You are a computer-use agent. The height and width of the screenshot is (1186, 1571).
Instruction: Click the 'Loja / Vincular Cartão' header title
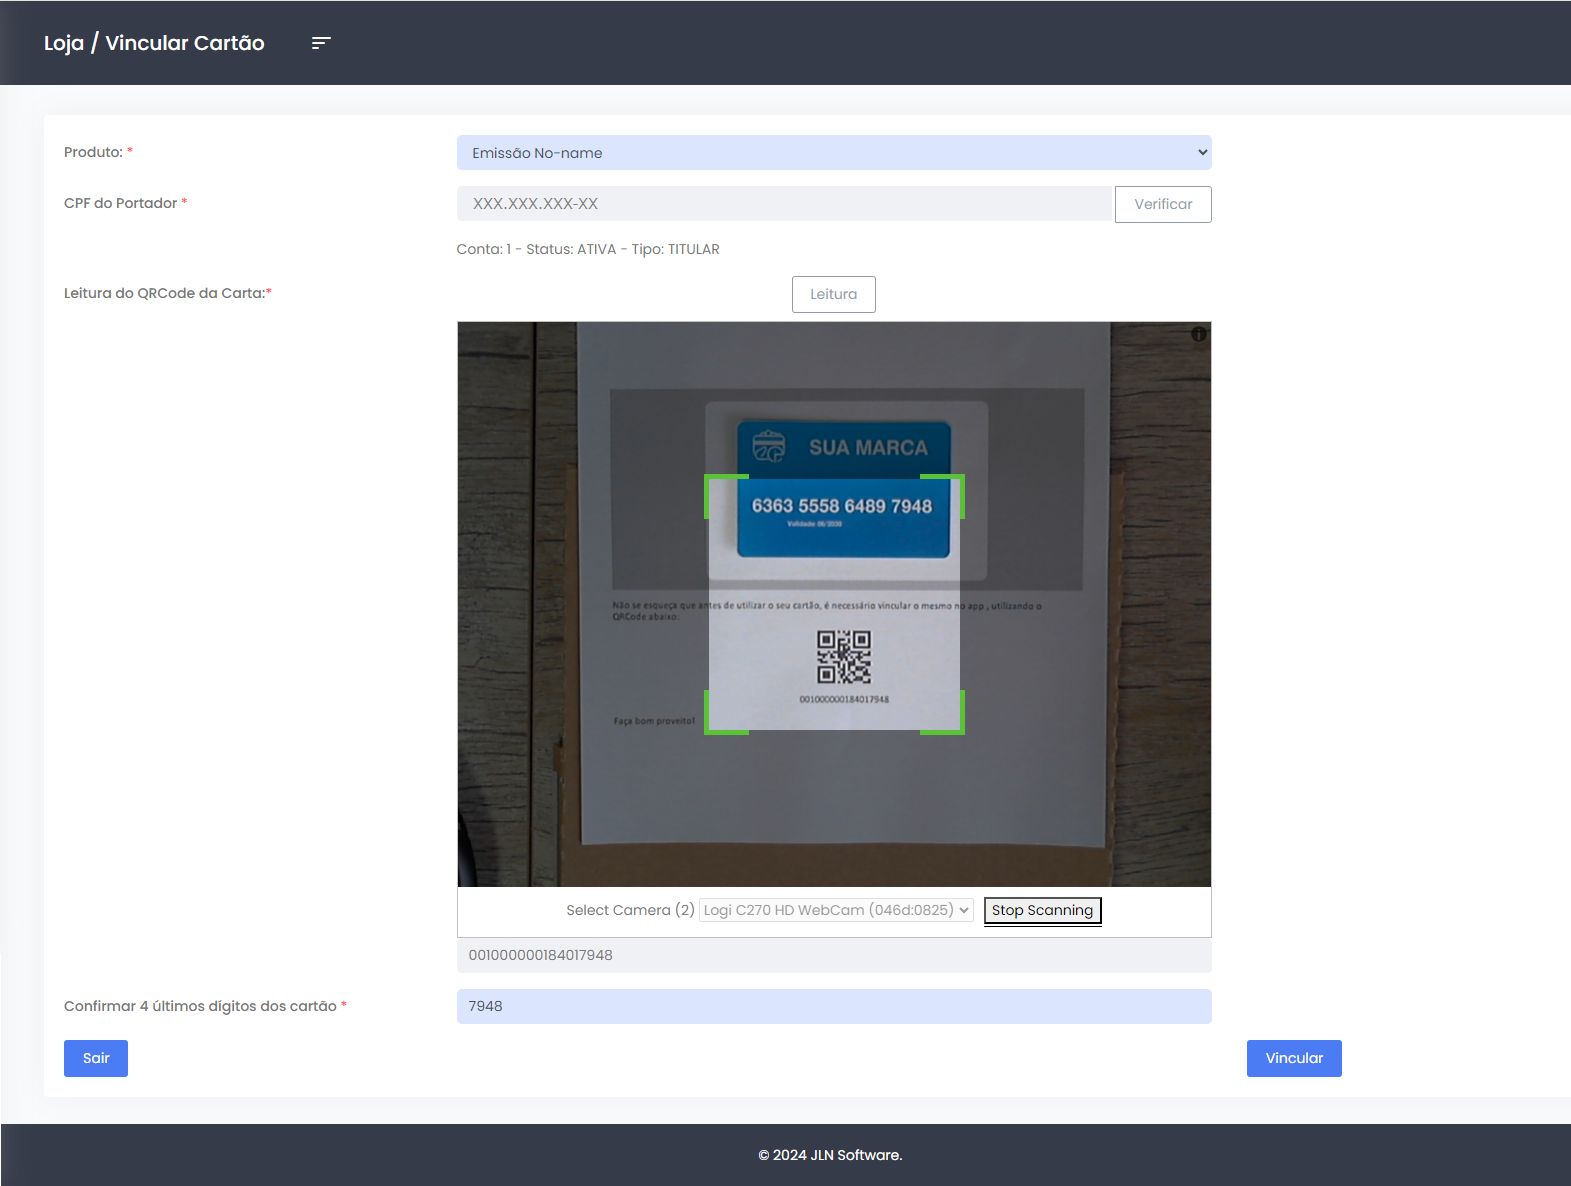pos(154,43)
